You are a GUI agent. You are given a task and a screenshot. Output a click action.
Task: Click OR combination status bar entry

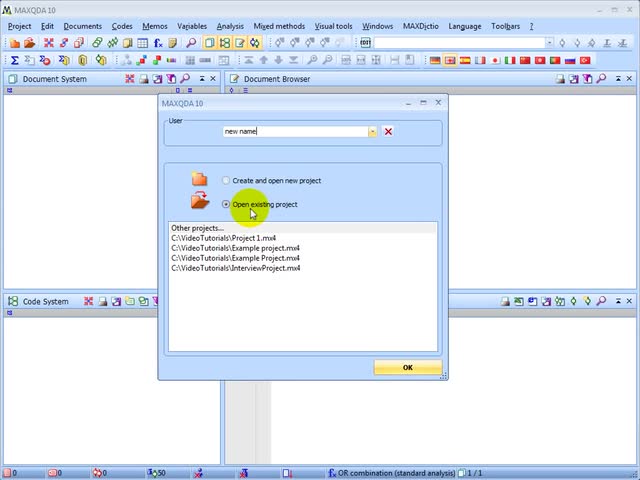pos(392,473)
